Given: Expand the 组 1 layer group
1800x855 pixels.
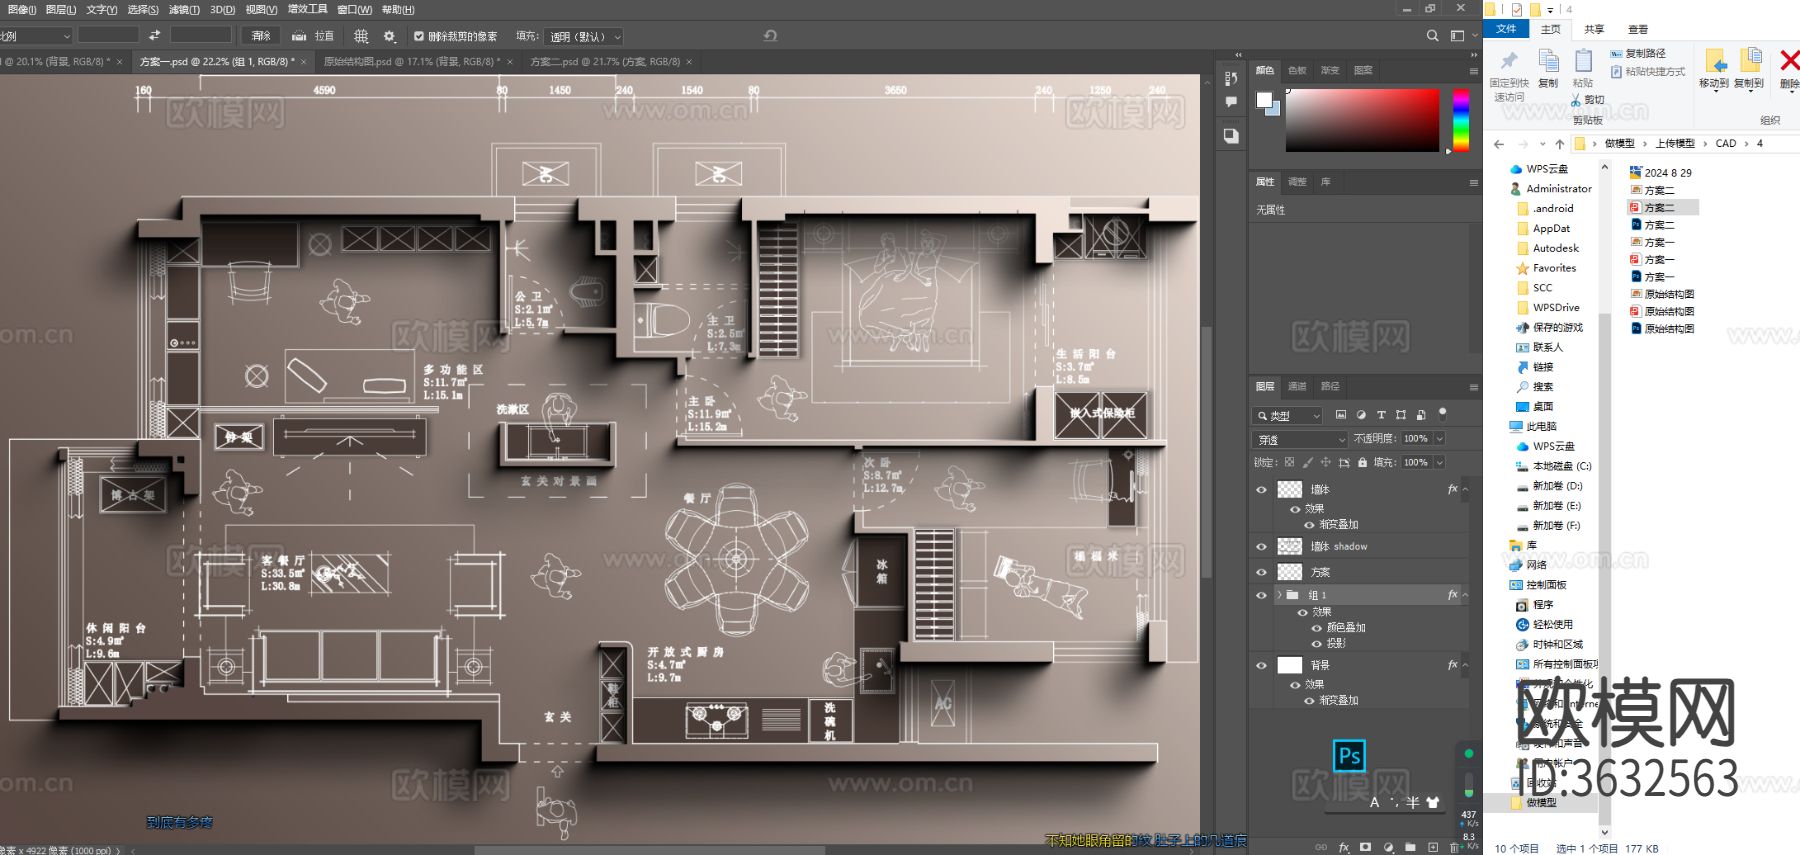Looking at the screenshot, I should click(x=1279, y=595).
